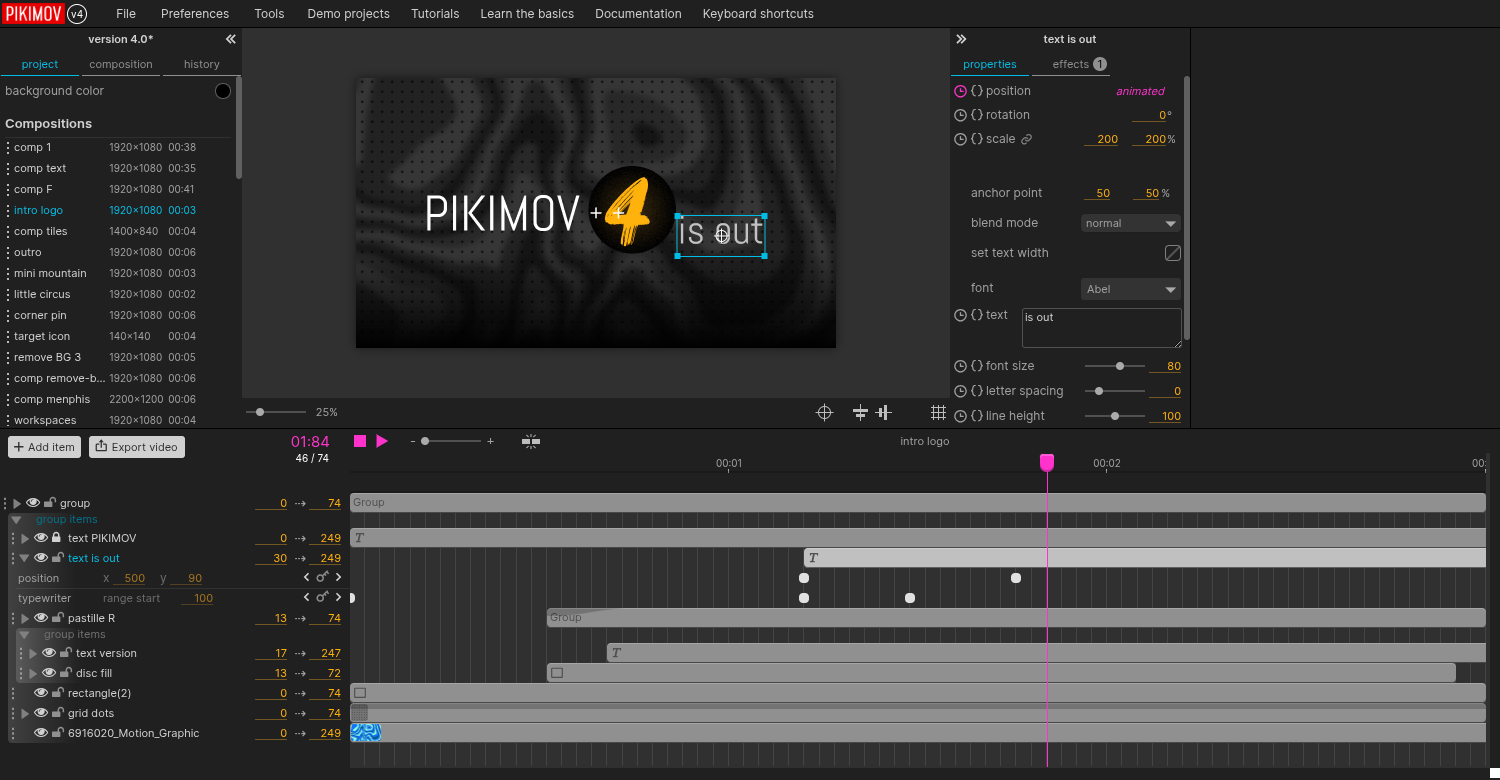Click the background color black swatch

pos(223,91)
